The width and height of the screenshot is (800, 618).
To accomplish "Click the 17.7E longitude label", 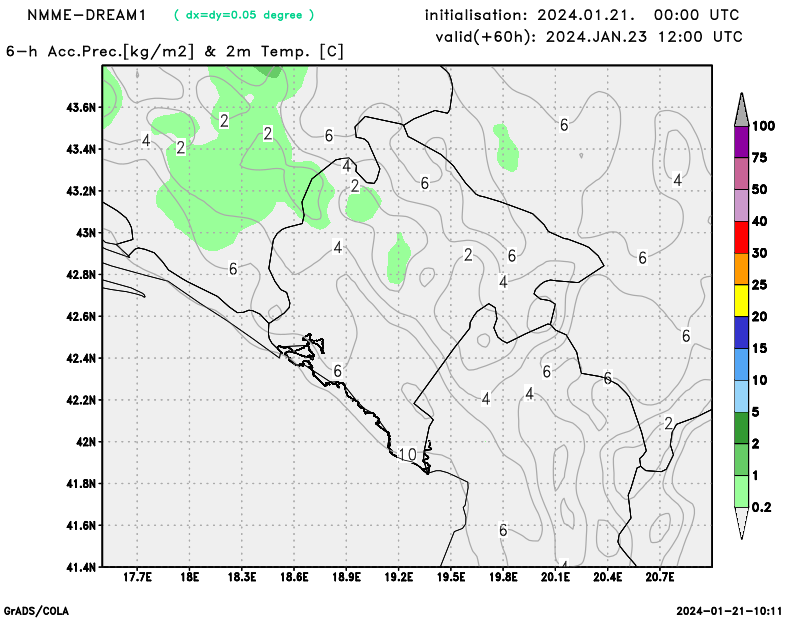I will click(x=137, y=577).
